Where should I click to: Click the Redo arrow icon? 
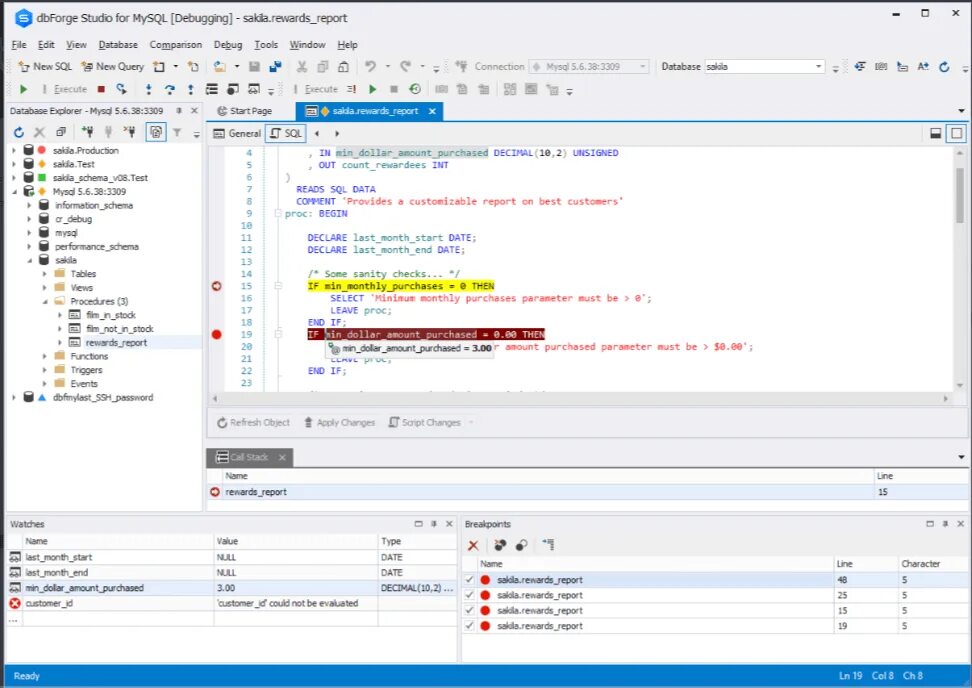point(405,66)
